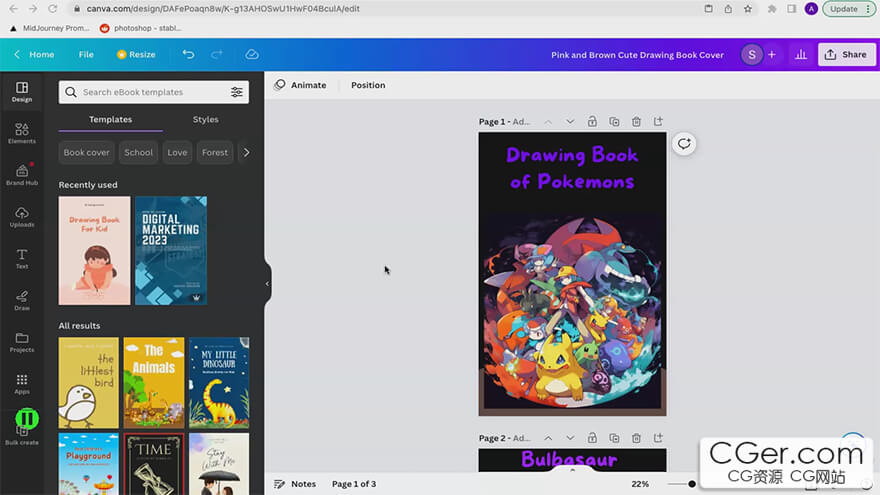The height and width of the screenshot is (495, 880).
Task: Lock Page 2 with padlock icon
Action: [x=592, y=438]
